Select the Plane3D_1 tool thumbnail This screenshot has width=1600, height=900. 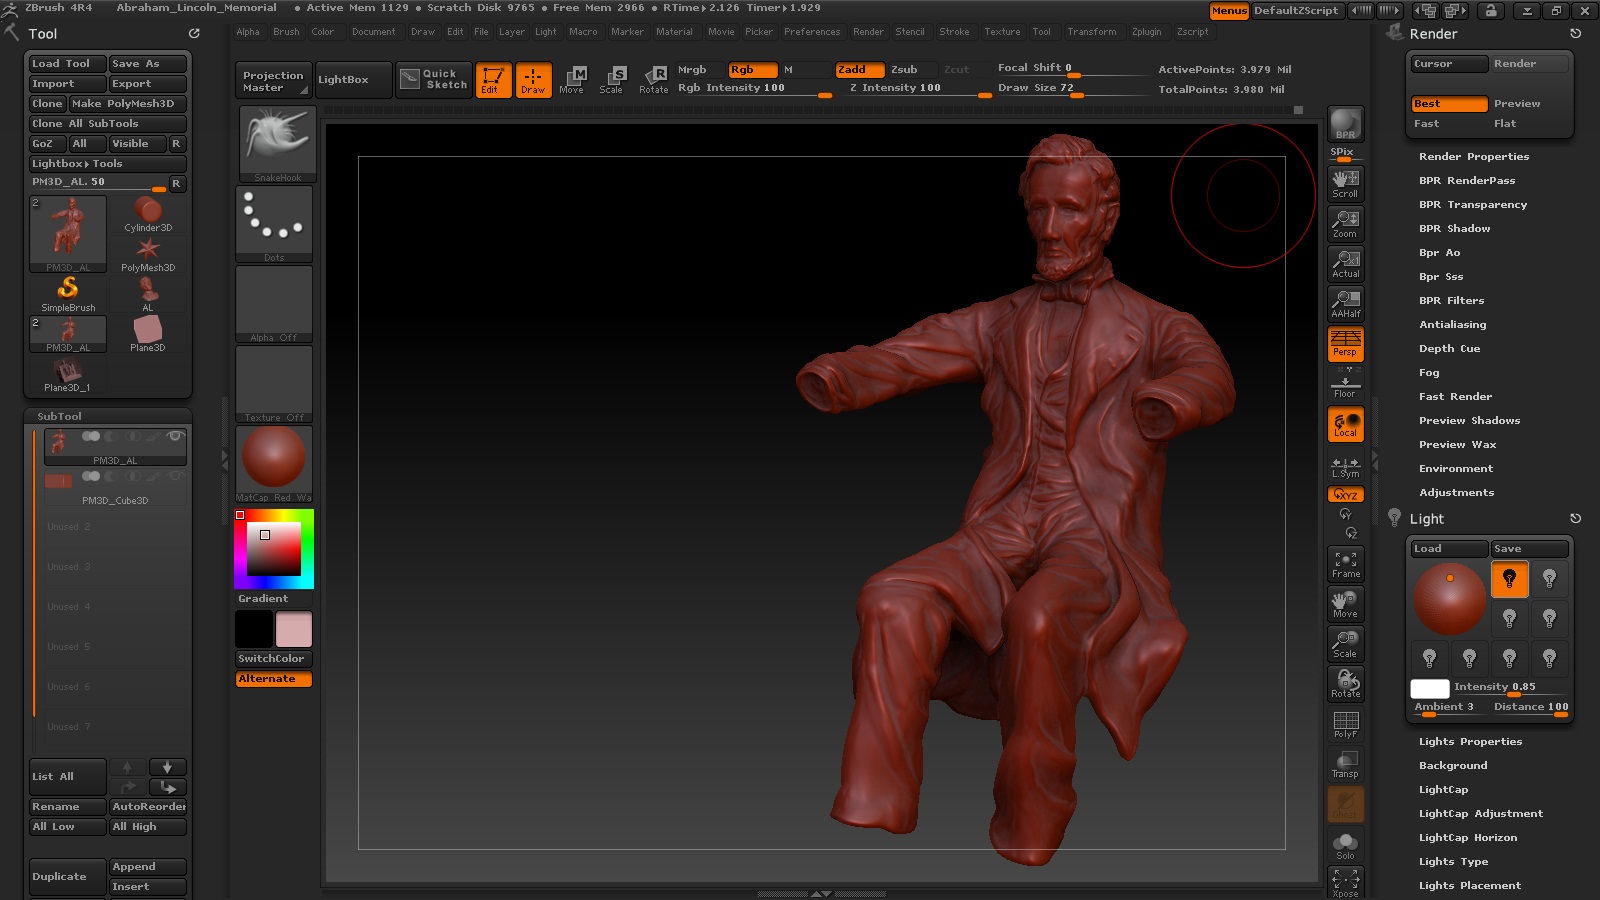(68, 374)
